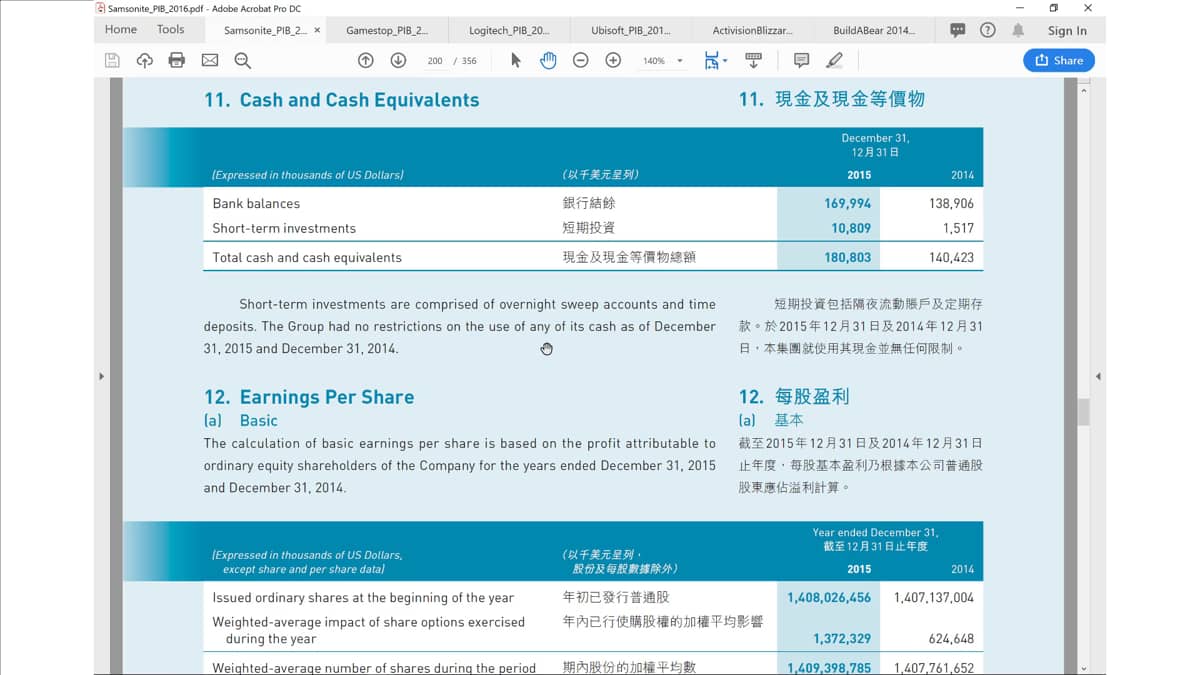Click the Chinese heading '11. 現金及現金等價物'
This screenshot has height=675, width=1200.
(832, 99)
